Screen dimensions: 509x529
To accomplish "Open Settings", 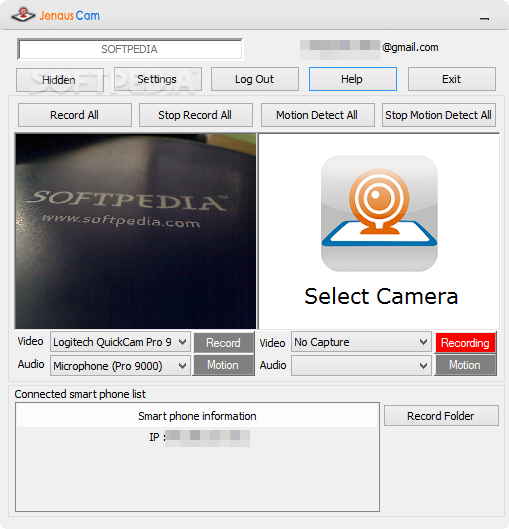I will click(x=158, y=79).
